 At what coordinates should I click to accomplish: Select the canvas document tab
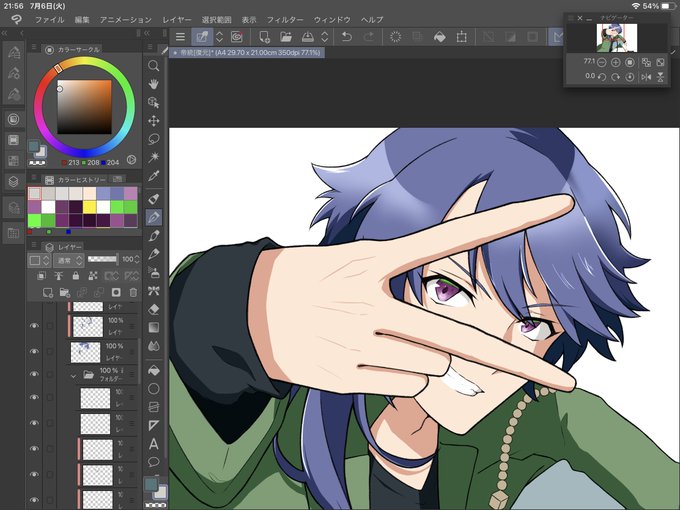pos(247,52)
